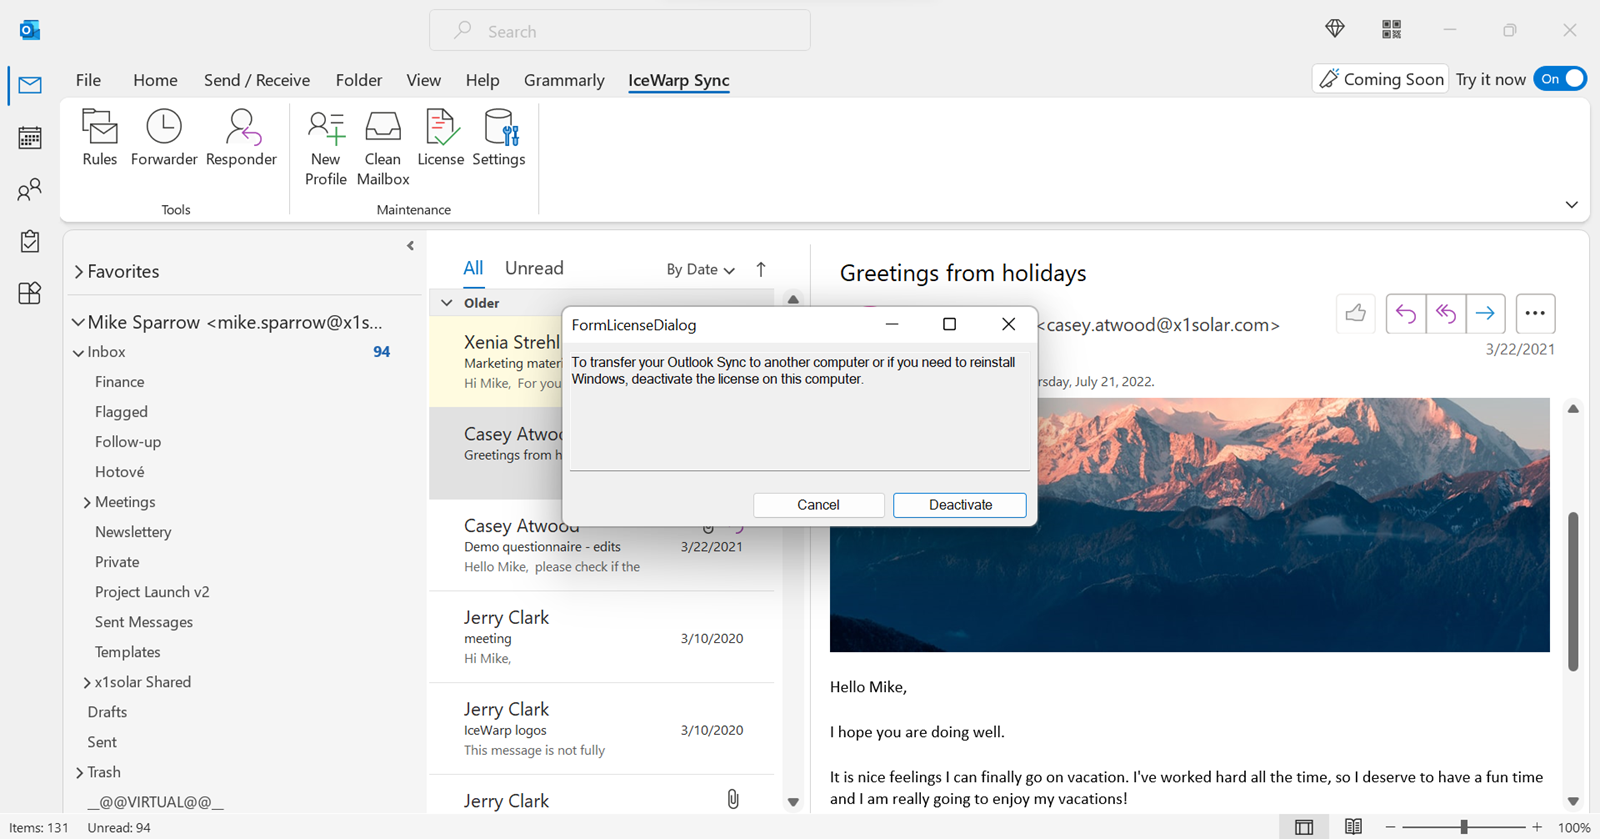
Task: Reverse sort order arrow
Action: (x=761, y=269)
